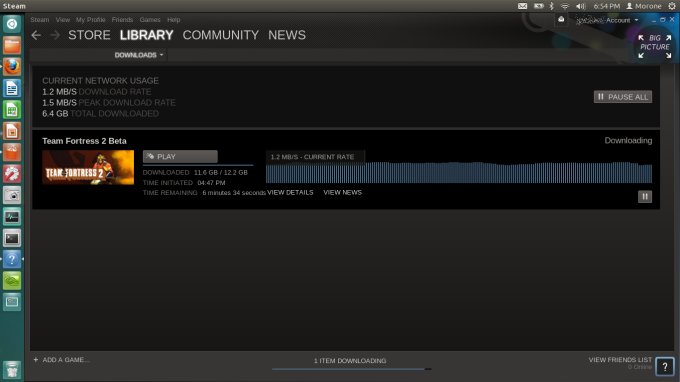Click the Team Fortress 2 Beta title
This screenshot has width=680, height=382.
point(85,141)
